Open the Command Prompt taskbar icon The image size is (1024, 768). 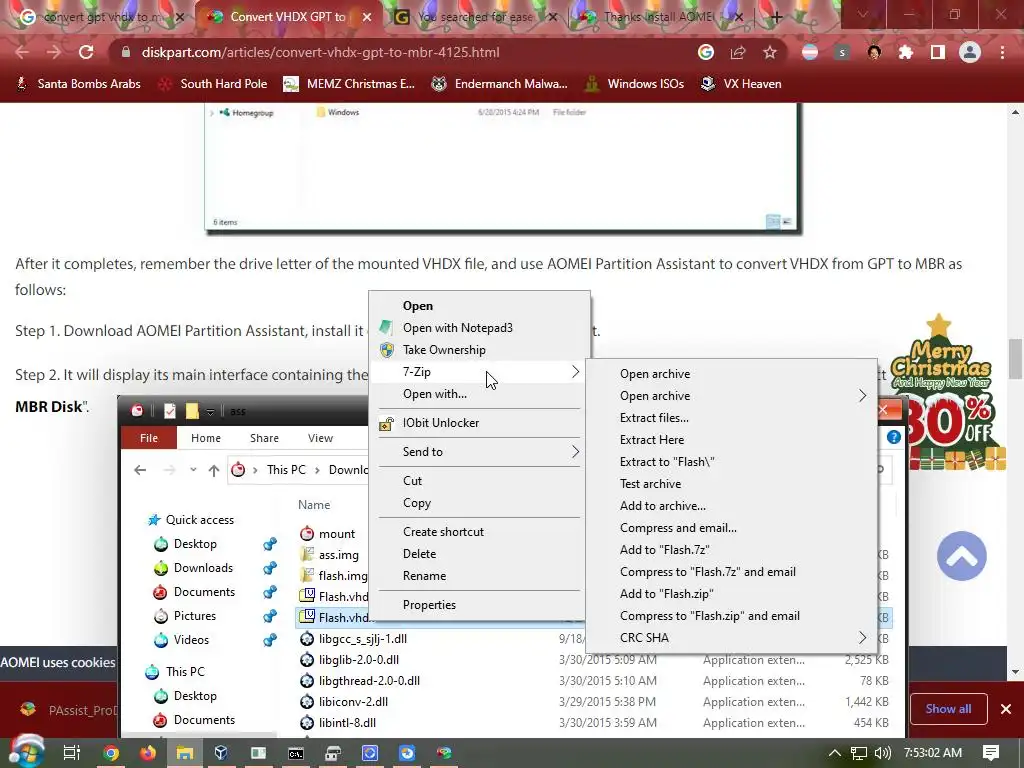(x=295, y=753)
